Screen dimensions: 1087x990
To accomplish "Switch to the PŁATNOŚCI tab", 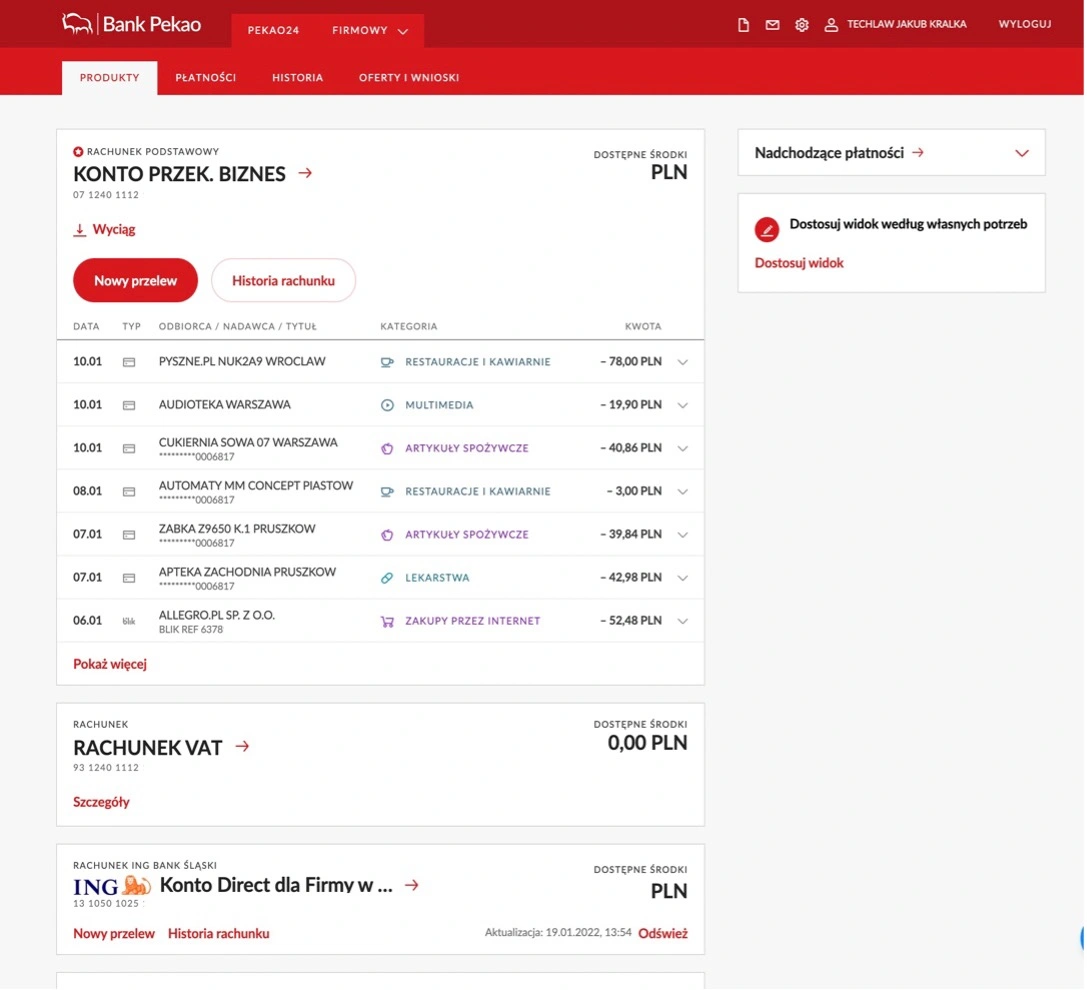I will (x=205, y=78).
